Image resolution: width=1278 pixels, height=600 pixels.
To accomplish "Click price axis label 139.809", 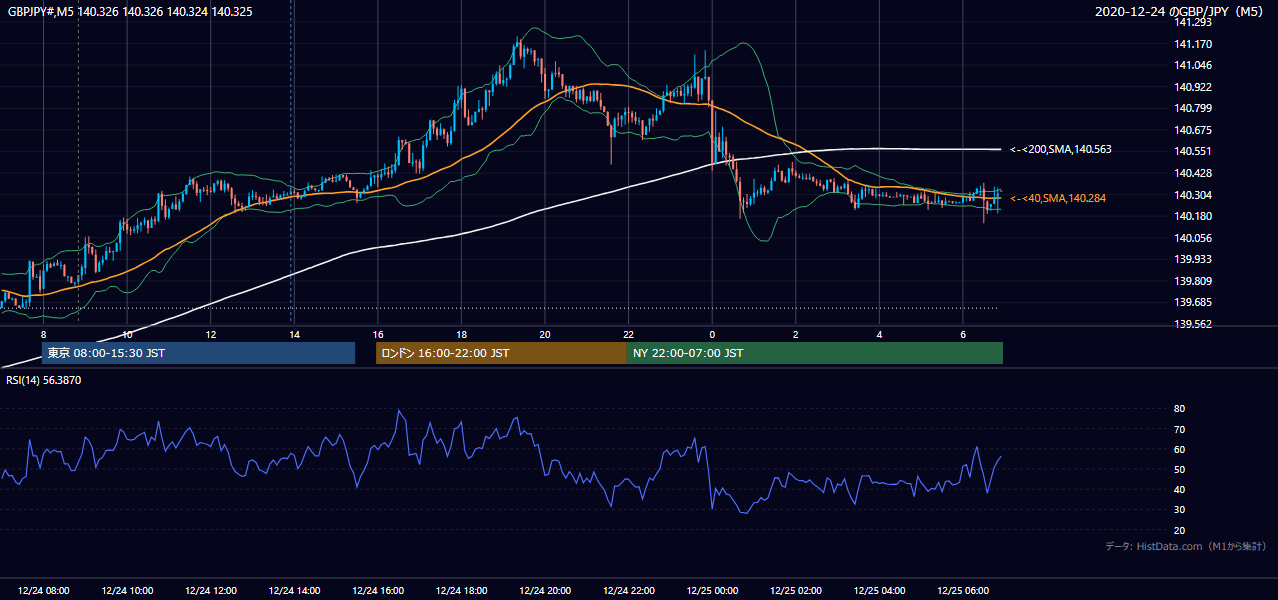I will point(1193,281).
